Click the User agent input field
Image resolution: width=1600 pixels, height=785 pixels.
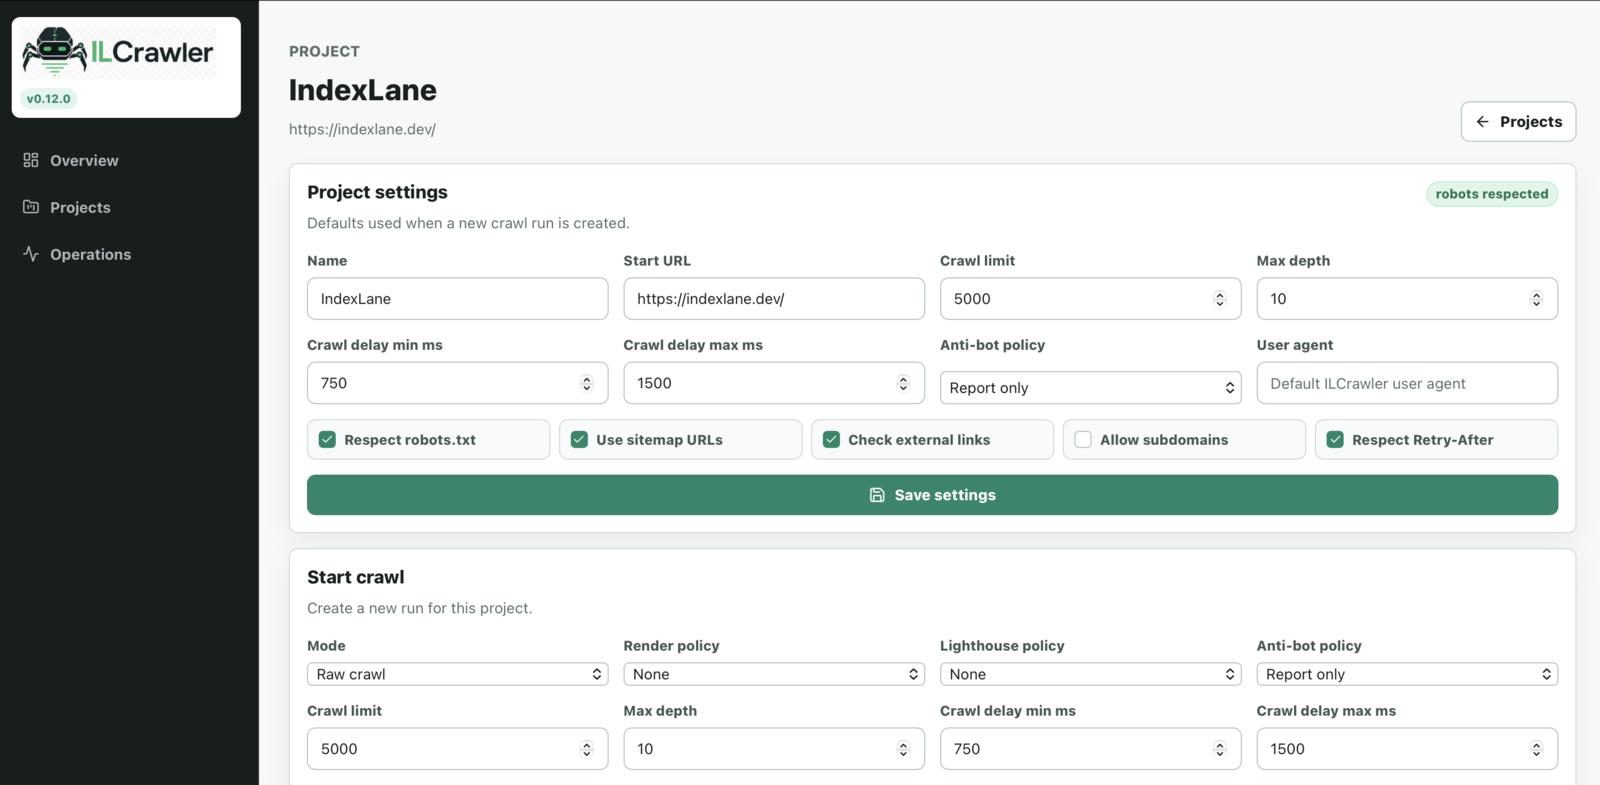point(1407,383)
